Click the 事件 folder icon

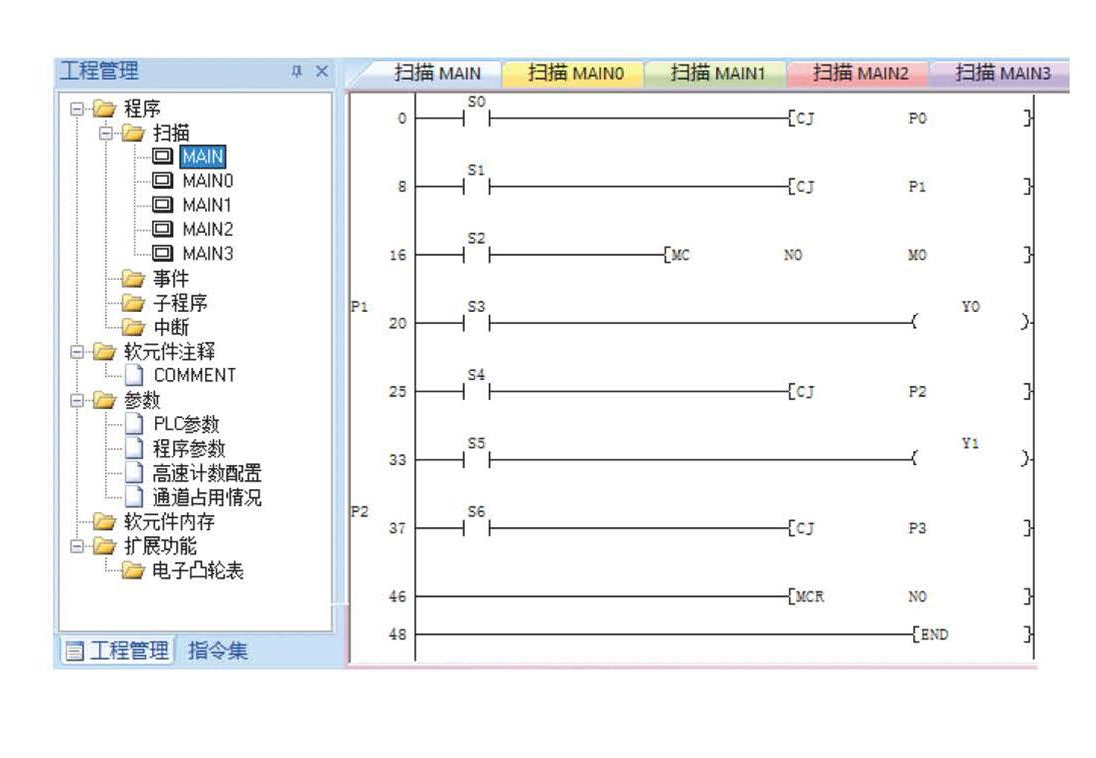point(133,279)
